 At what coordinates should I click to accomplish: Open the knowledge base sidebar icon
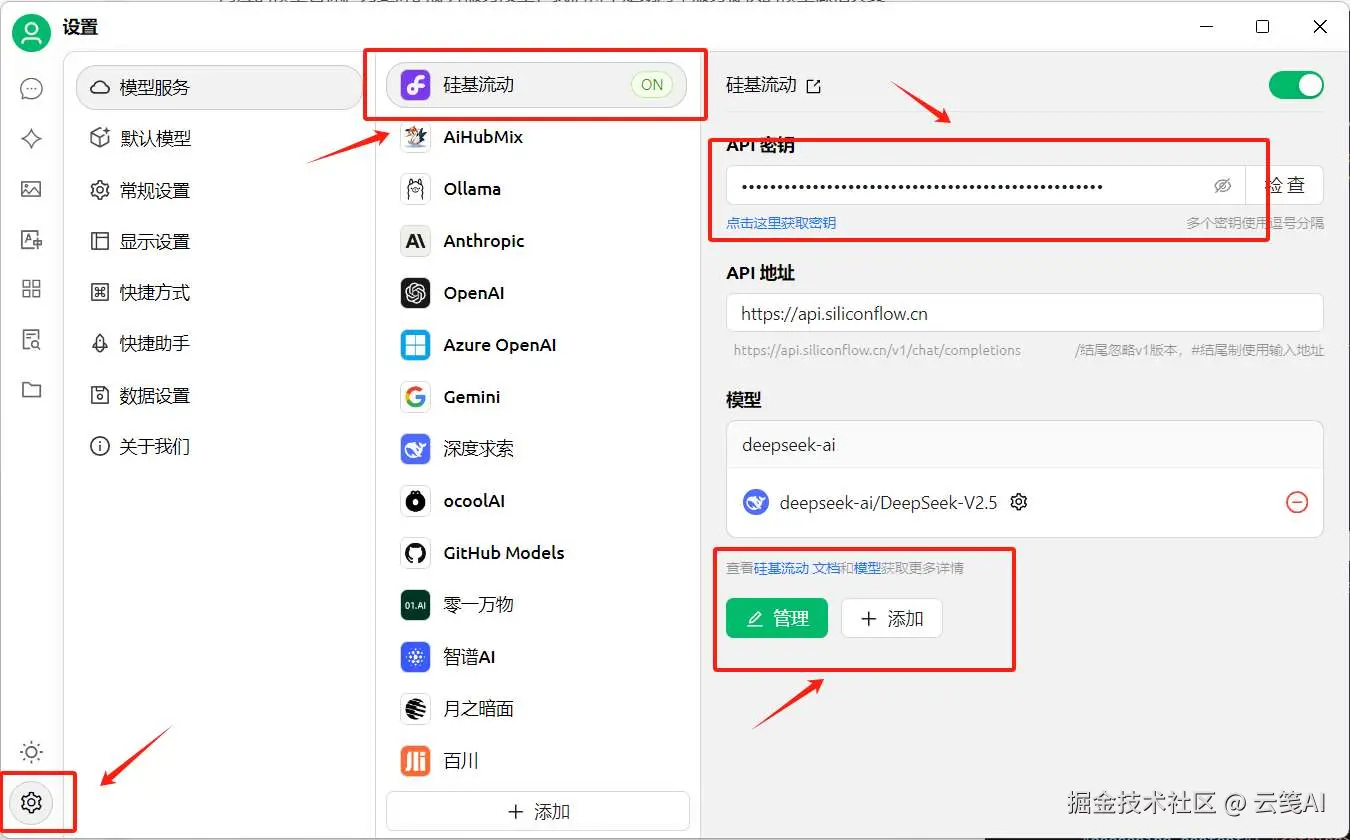31,339
